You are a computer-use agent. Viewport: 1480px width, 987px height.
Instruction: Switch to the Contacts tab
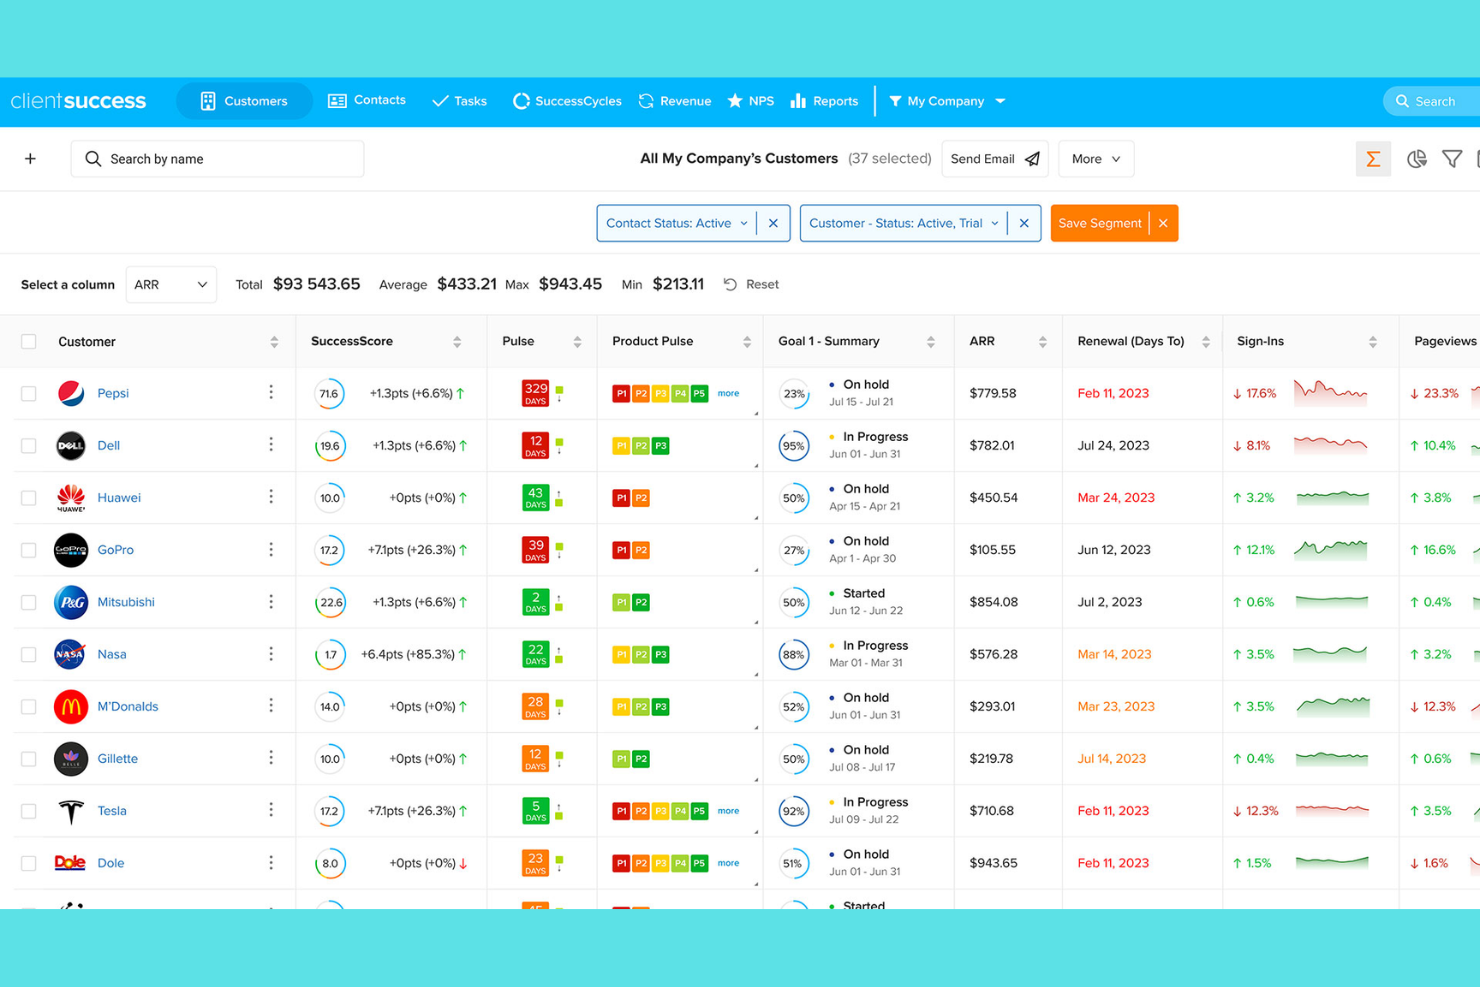[x=366, y=100]
